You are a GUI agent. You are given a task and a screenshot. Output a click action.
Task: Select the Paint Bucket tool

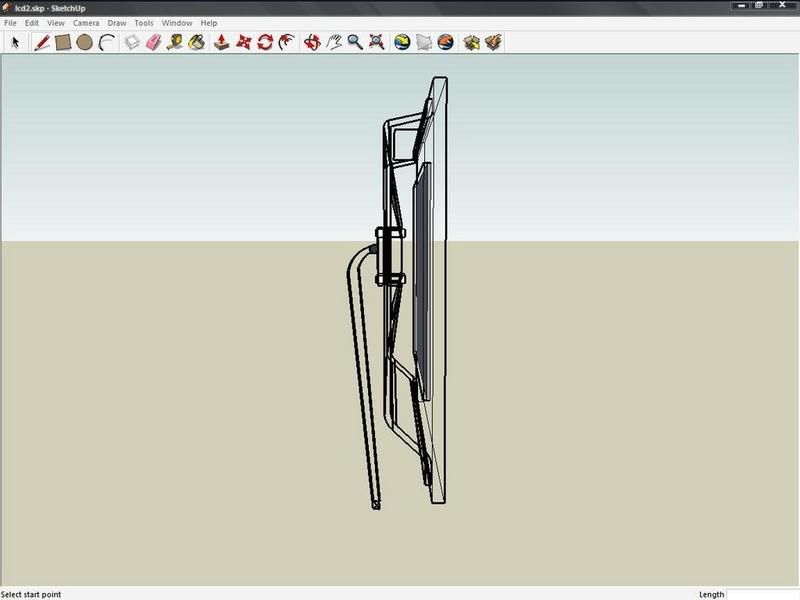click(x=197, y=42)
